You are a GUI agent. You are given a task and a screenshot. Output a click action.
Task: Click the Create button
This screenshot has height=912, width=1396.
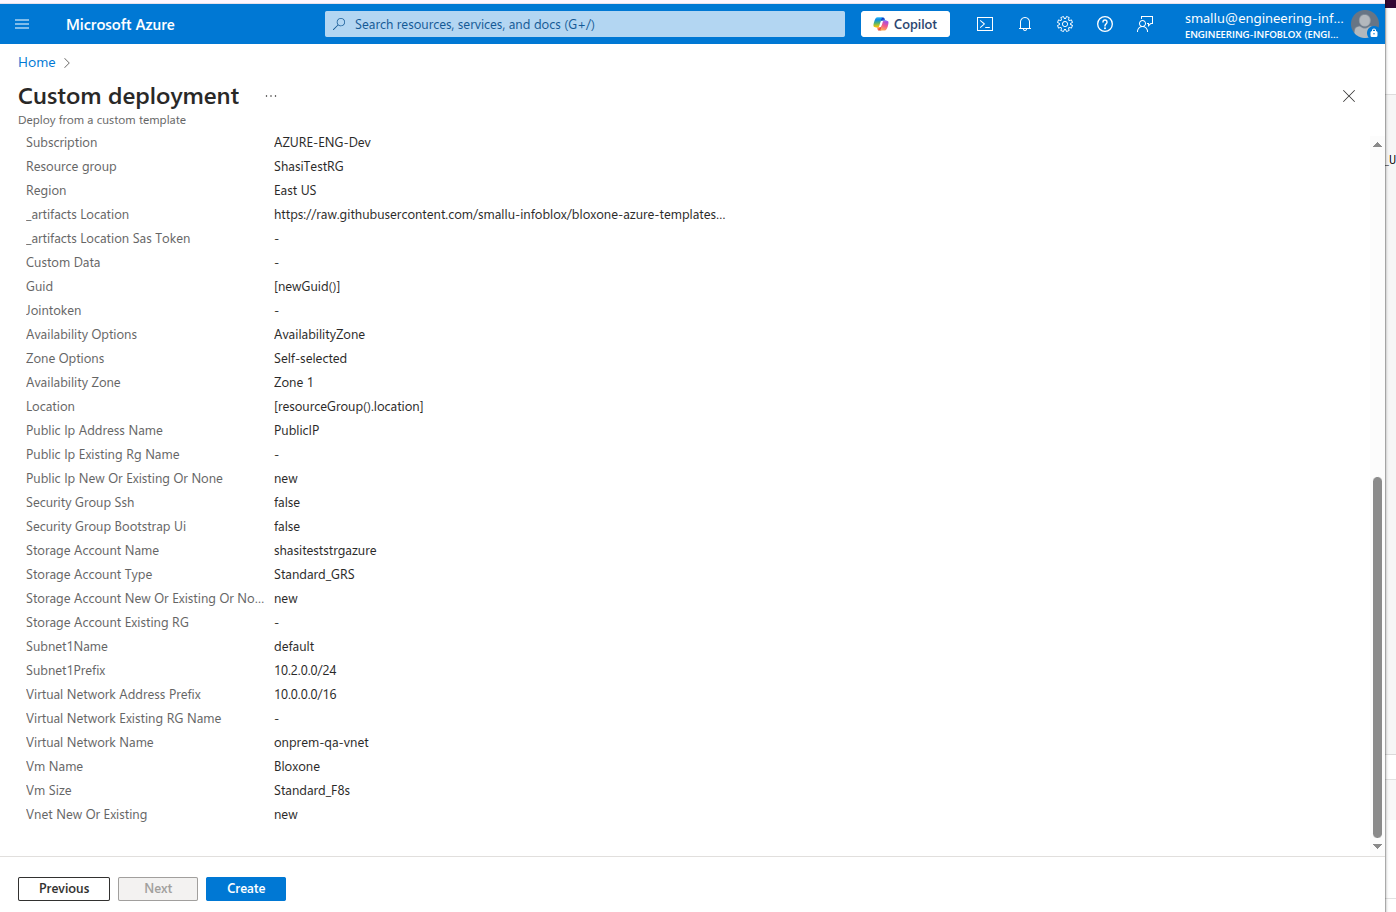(x=246, y=888)
